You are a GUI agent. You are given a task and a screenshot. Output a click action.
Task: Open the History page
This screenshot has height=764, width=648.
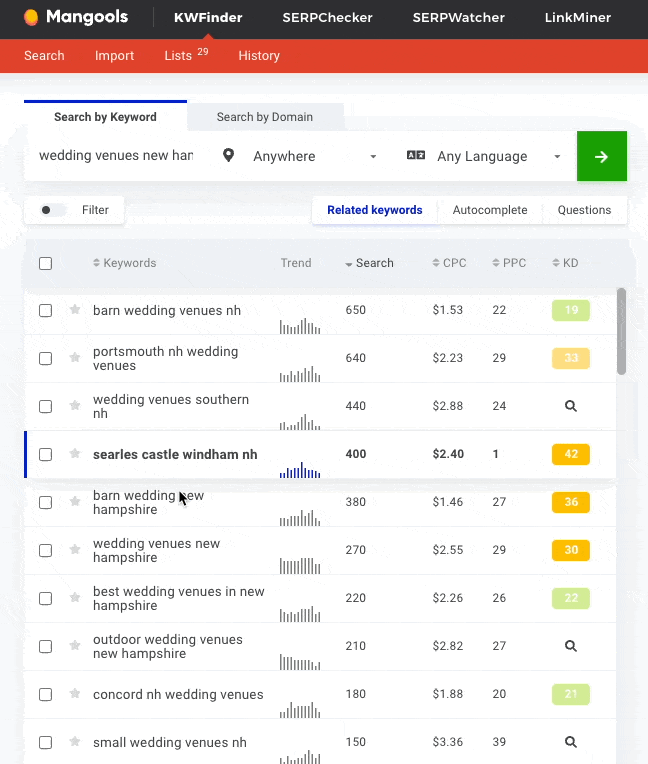pyautogui.click(x=259, y=56)
